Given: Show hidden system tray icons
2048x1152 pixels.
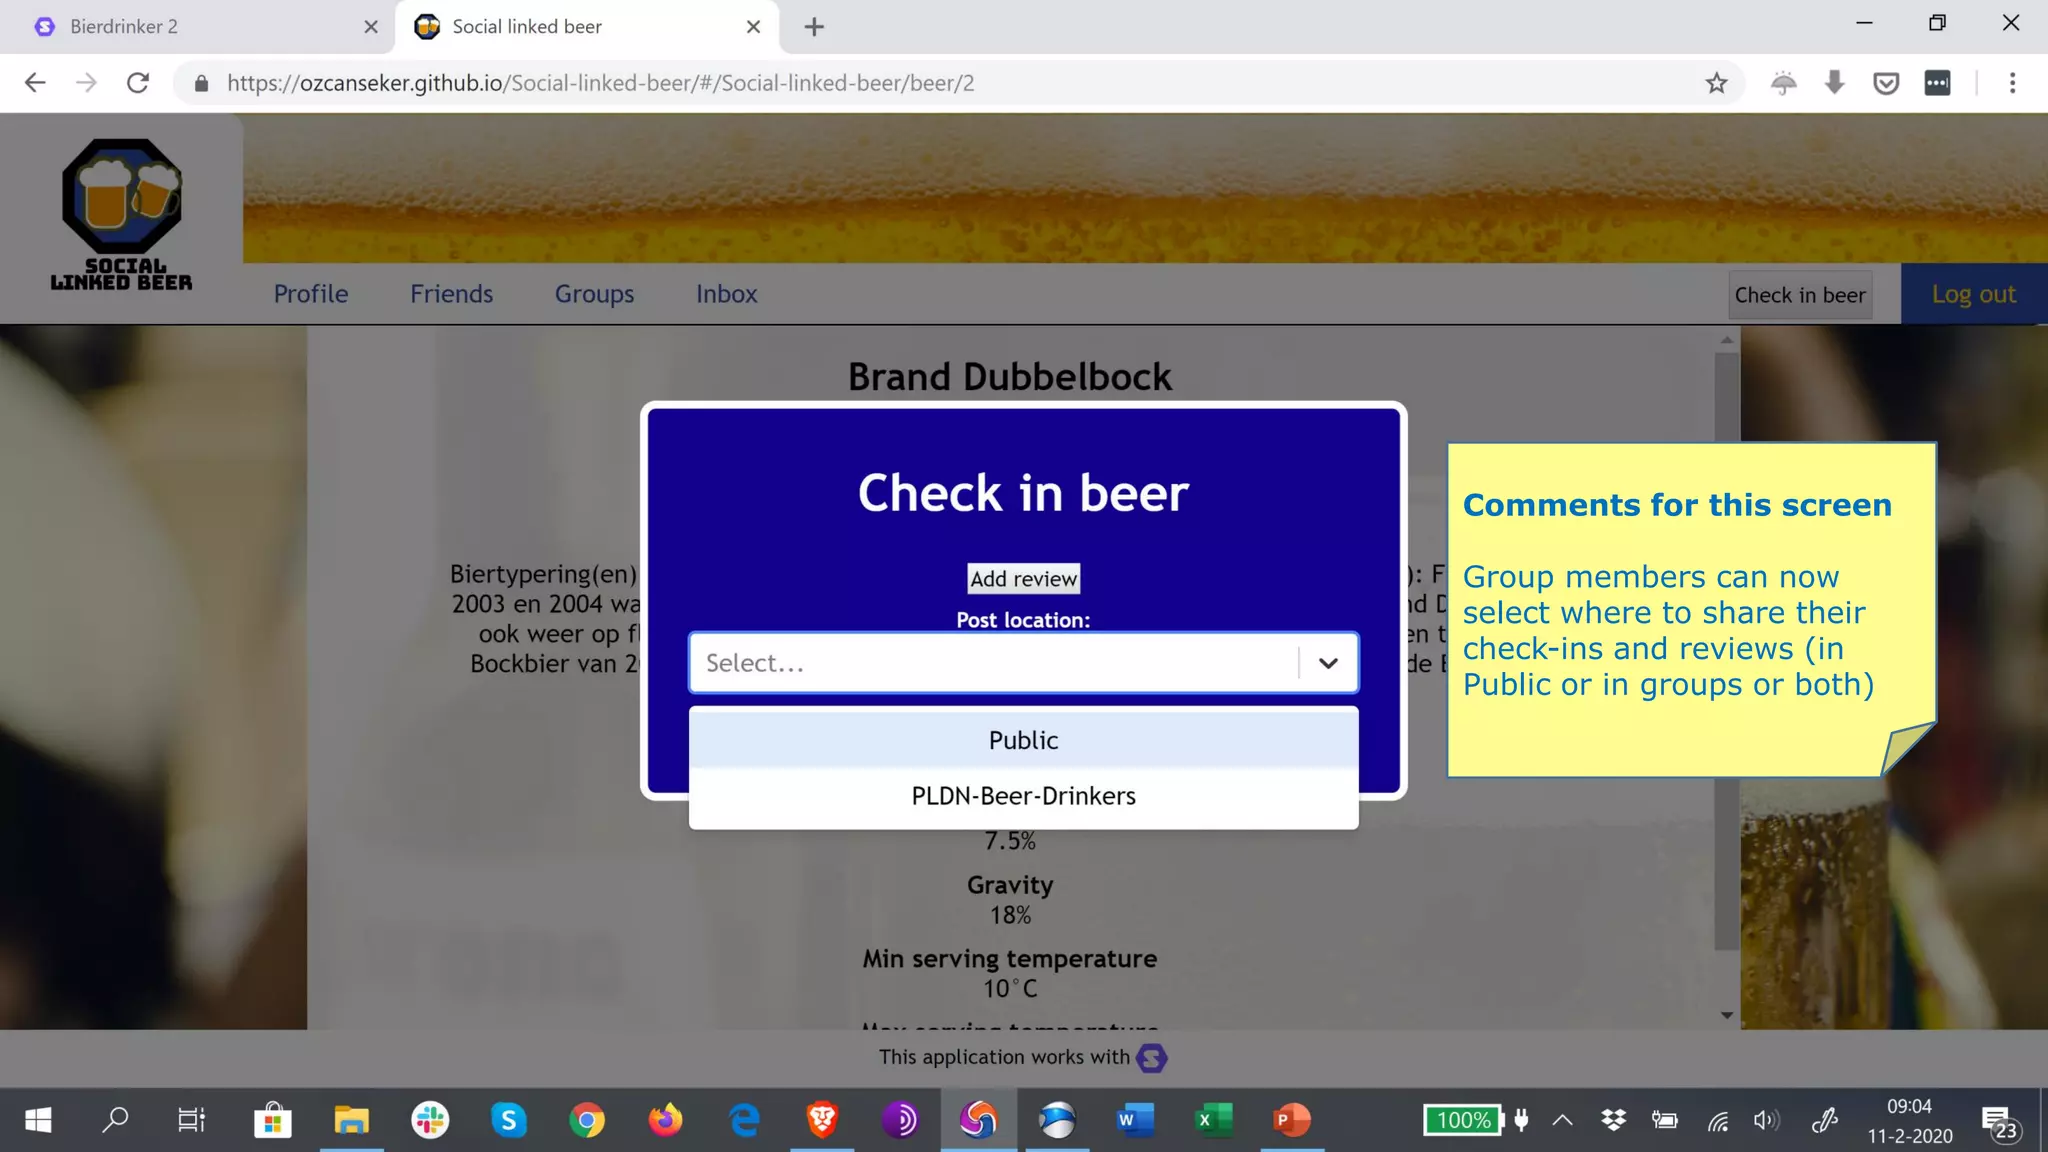Looking at the screenshot, I should pos(1562,1120).
